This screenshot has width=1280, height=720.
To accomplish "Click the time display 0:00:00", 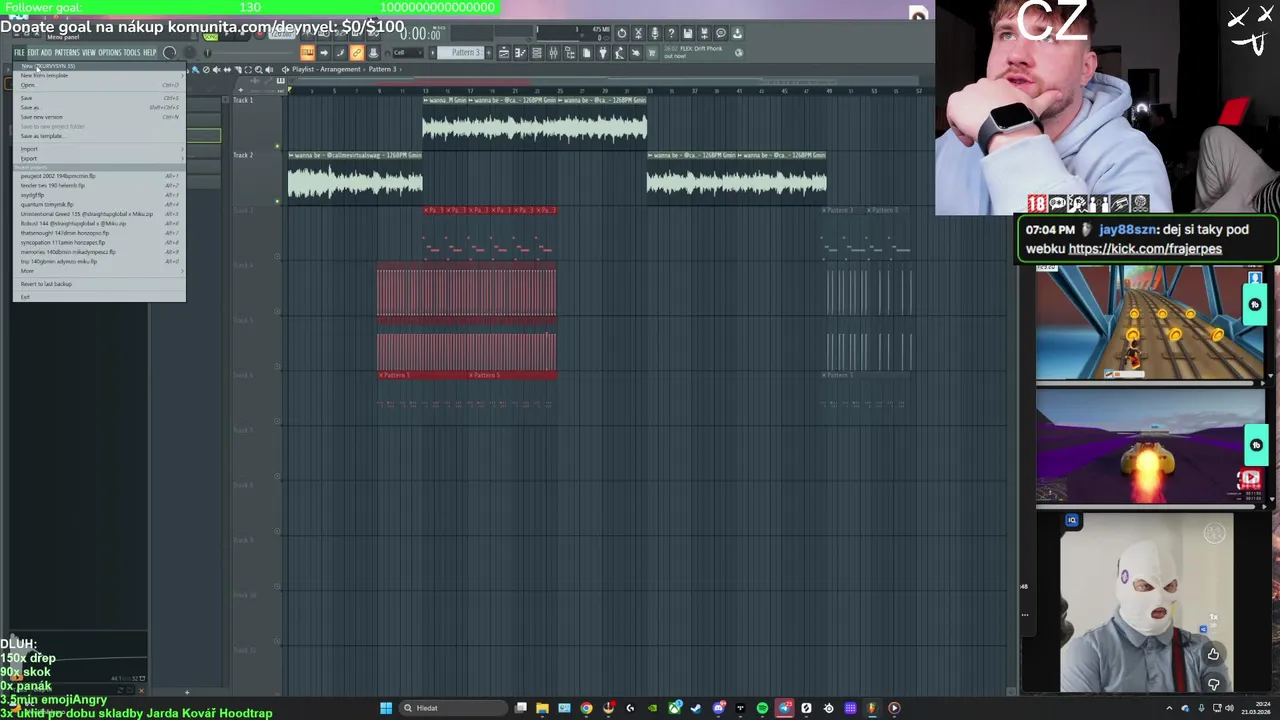I will click(x=421, y=36).
